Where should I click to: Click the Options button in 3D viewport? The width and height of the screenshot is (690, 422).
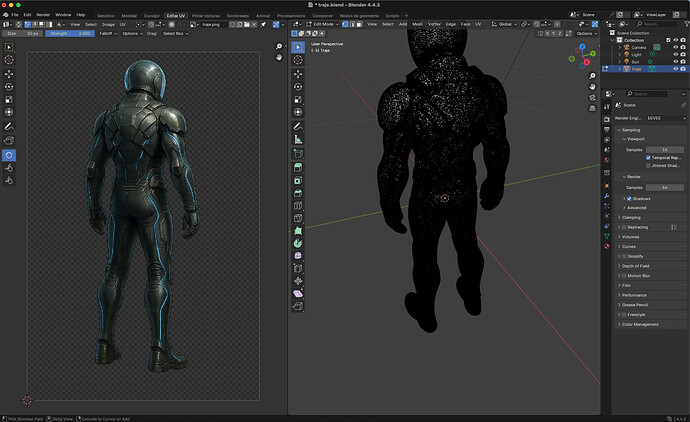587,33
